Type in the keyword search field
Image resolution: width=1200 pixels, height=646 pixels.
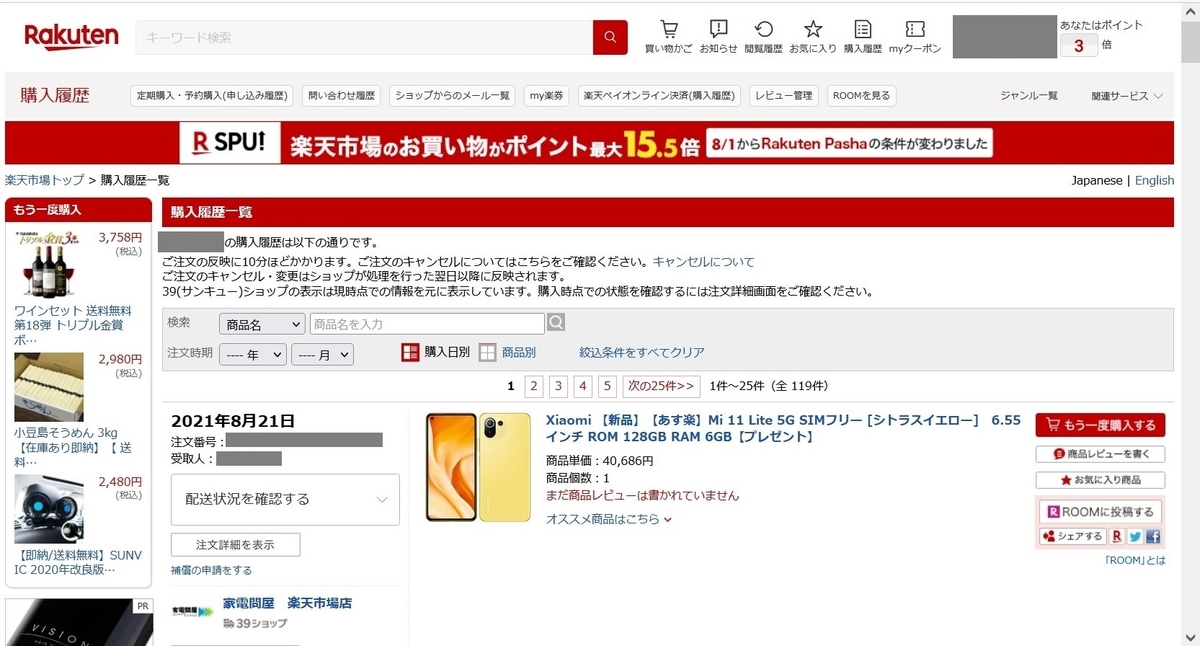click(x=364, y=38)
